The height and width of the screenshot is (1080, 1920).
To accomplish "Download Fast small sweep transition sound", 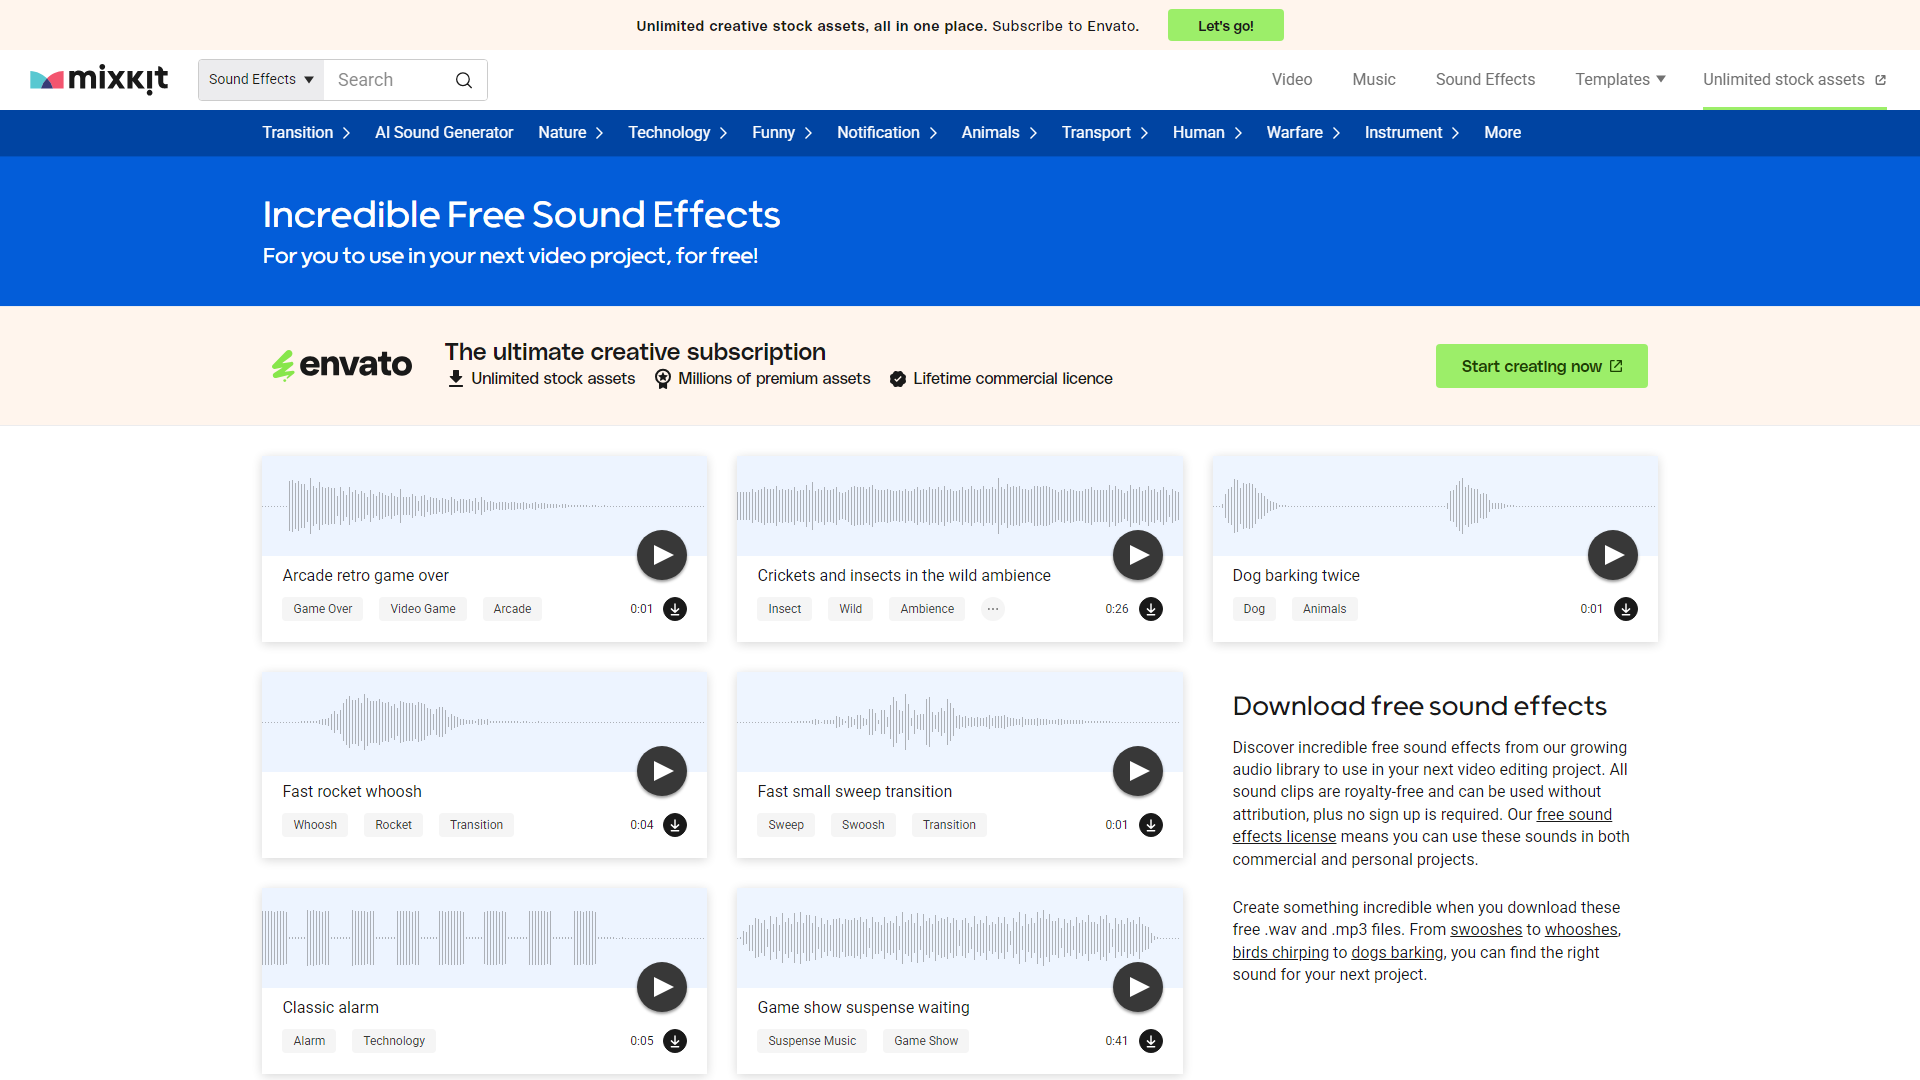I will pos(1151,825).
